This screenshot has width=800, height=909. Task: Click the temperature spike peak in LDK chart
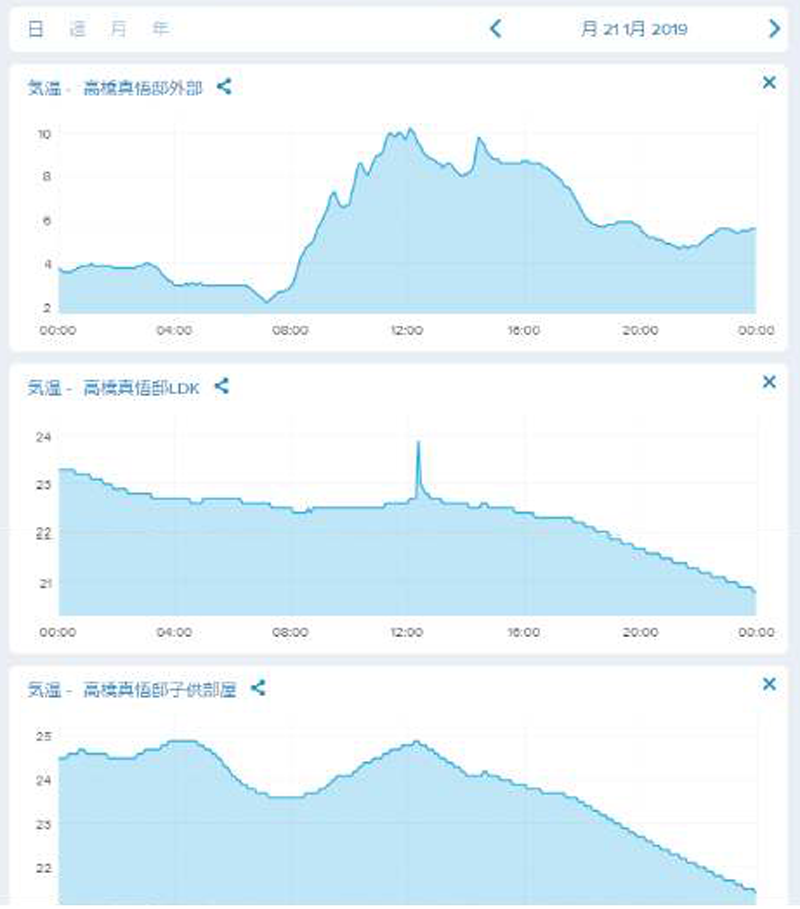point(418,442)
